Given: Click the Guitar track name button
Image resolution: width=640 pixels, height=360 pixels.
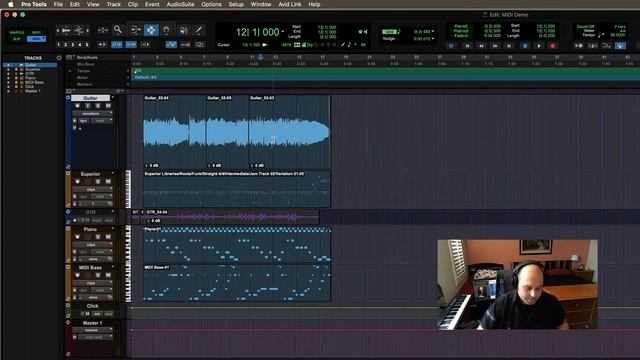Looking at the screenshot, I should 90,98.
